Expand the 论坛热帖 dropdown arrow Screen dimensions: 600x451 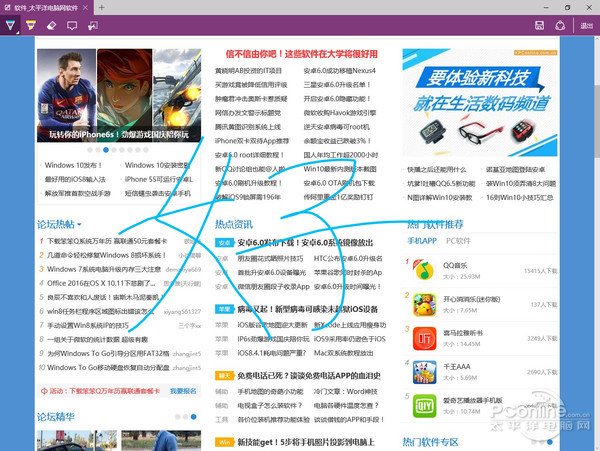tap(79, 225)
